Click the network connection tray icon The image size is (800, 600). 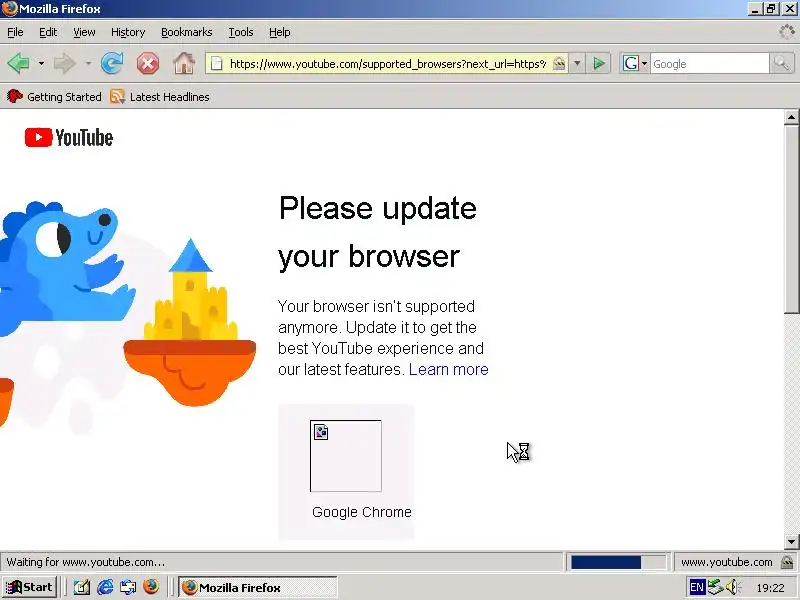click(x=715, y=587)
